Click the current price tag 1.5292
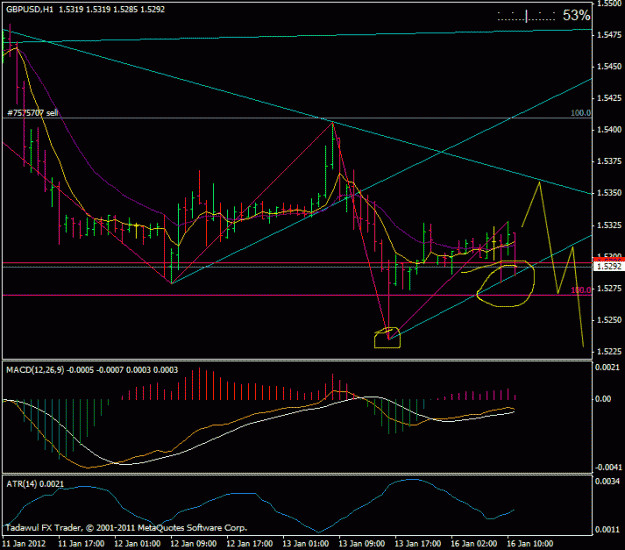This screenshot has width=625, height=550. pos(609,266)
